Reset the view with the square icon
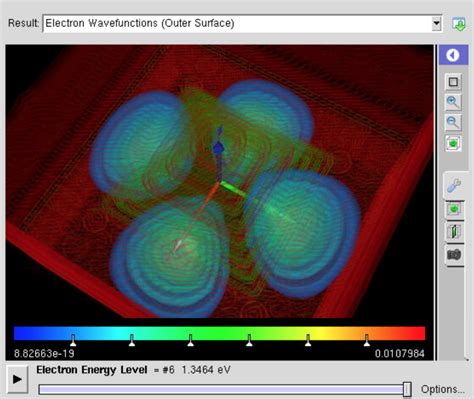The height and width of the screenshot is (399, 474). coord(453,82)
